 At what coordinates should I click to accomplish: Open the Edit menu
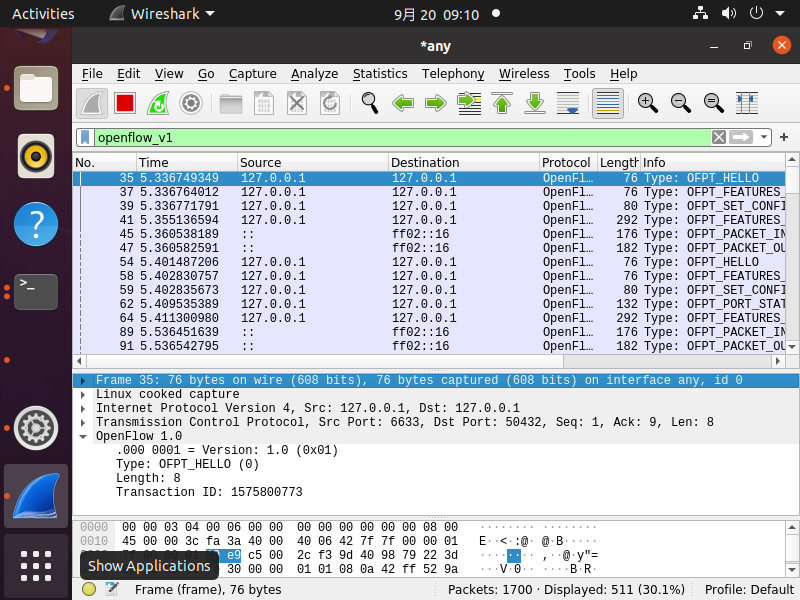pyautogui.click(x=129, y=74)
